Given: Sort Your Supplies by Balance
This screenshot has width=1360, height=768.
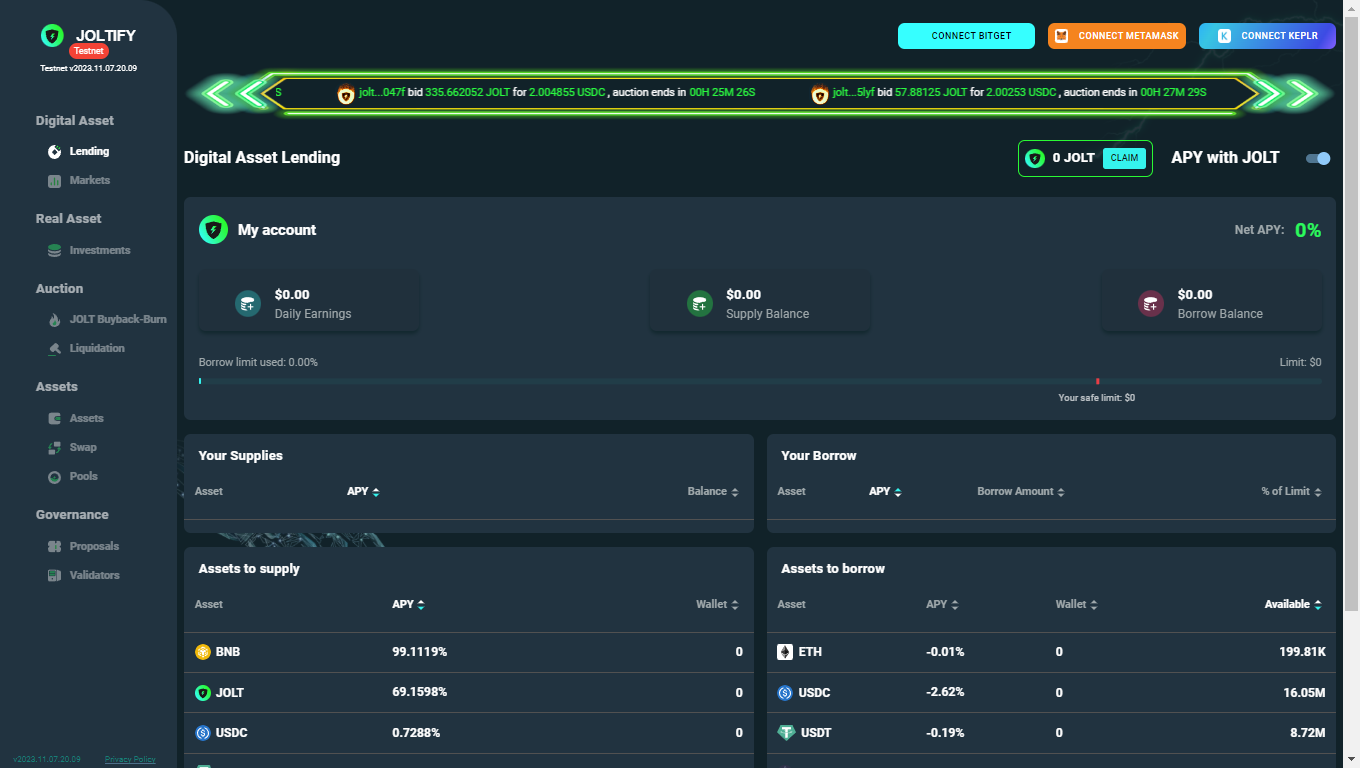Looking at the screenshot, I should (713, 492).
